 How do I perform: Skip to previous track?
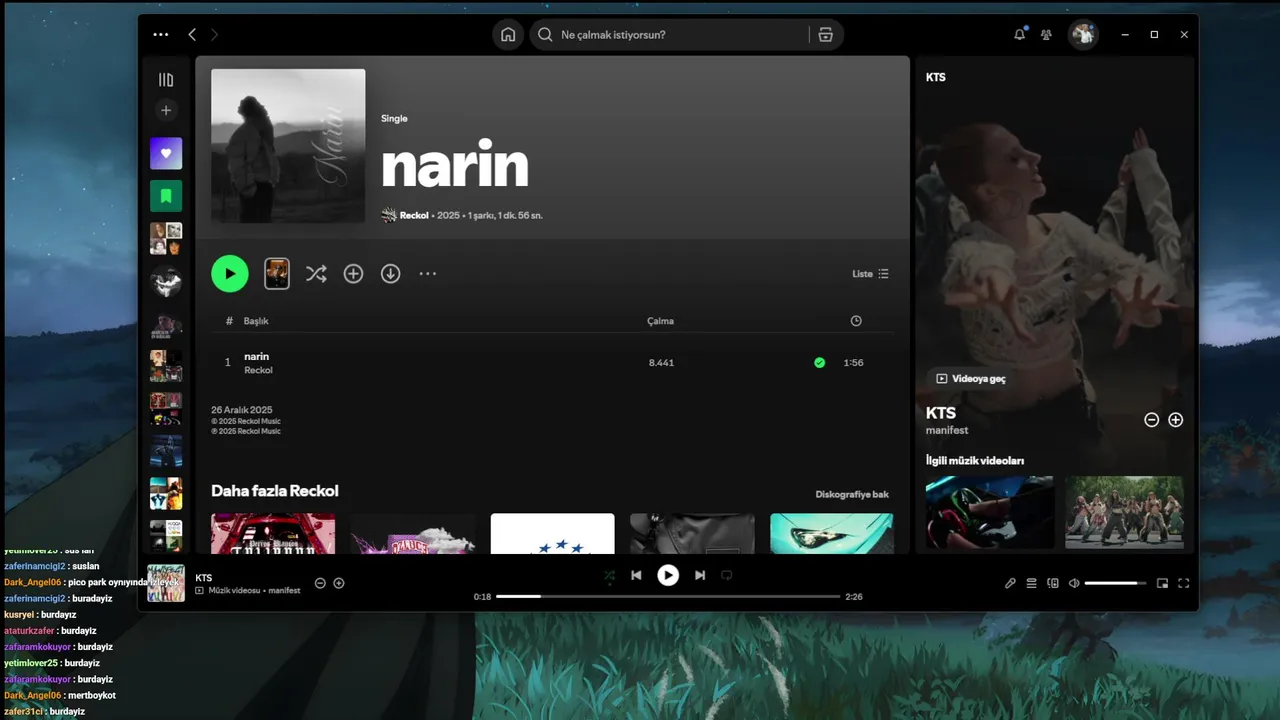point(636,575)
